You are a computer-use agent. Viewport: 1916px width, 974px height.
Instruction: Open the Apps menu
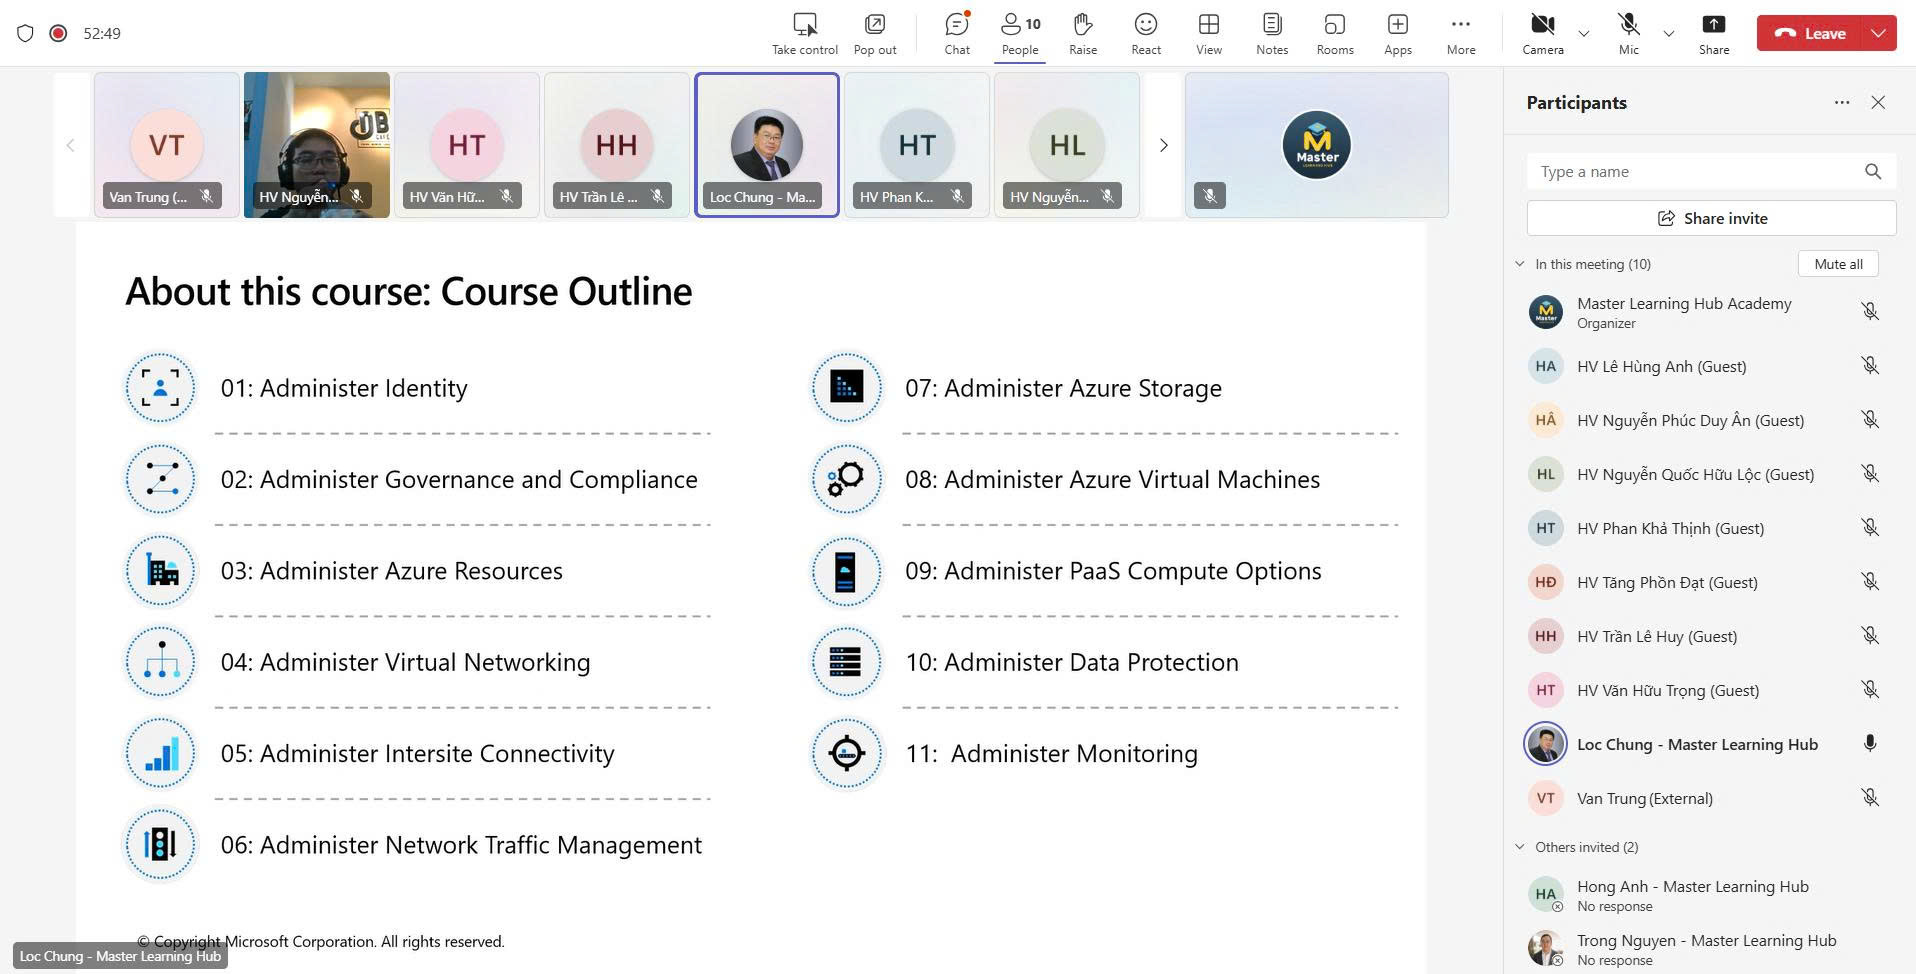coord(1398,33)
